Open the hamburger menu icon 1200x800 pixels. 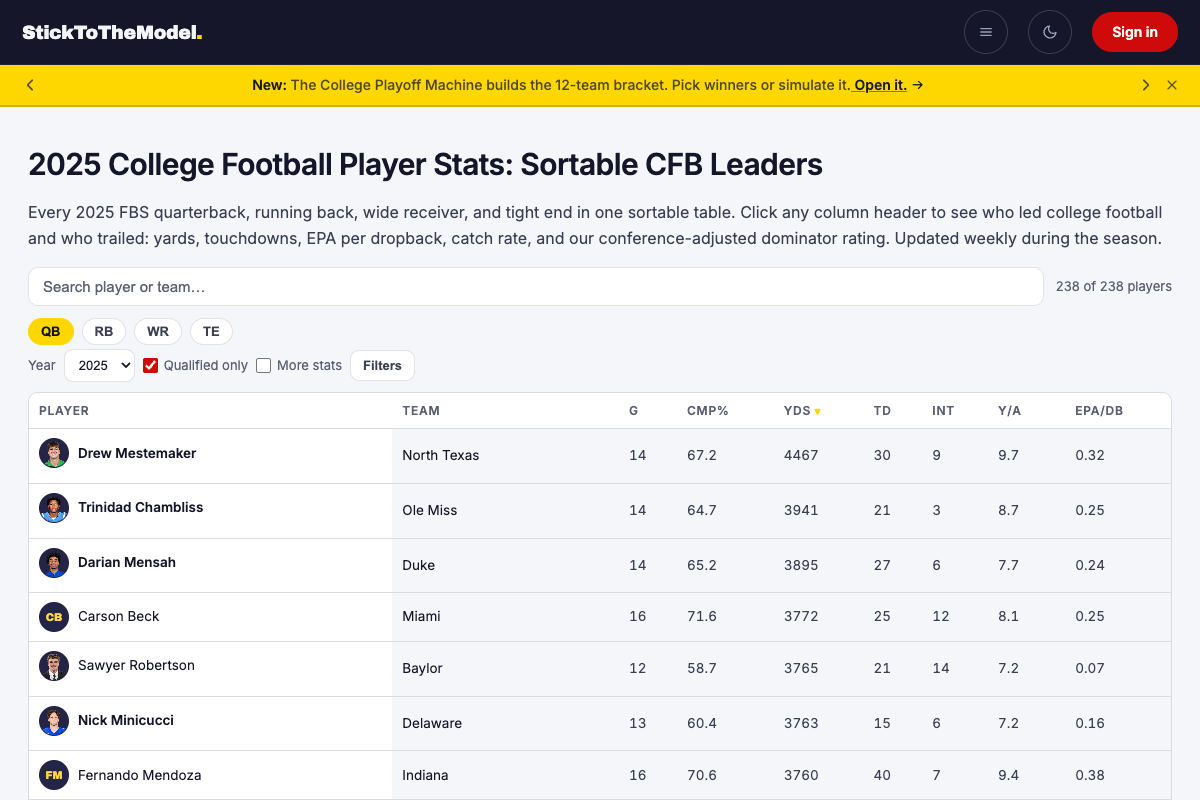point(986,32)
